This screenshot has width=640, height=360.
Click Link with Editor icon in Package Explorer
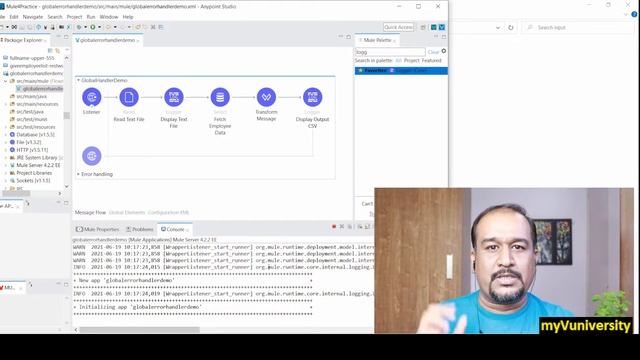point(57,50)
